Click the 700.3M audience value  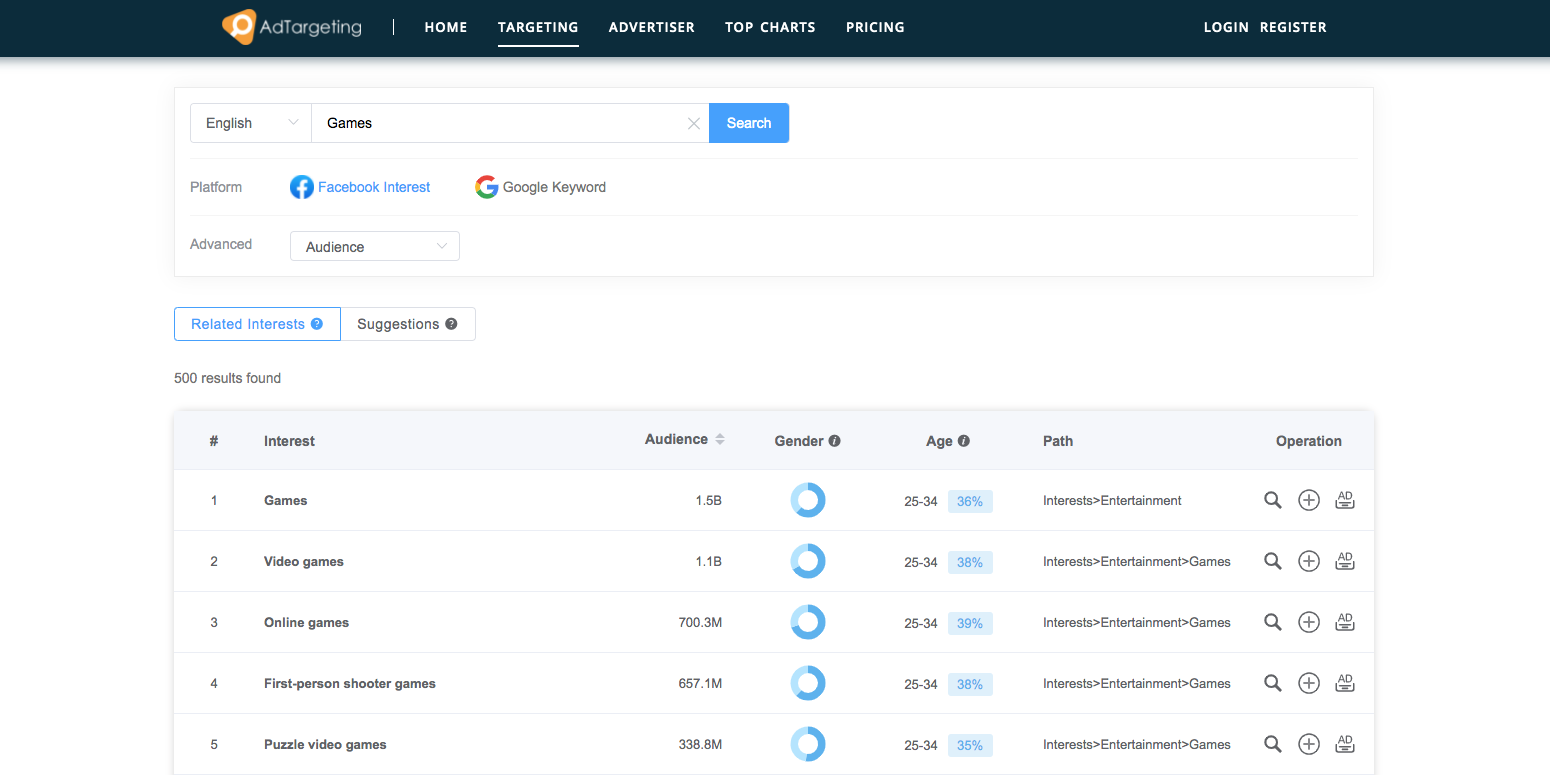[700, 622]
